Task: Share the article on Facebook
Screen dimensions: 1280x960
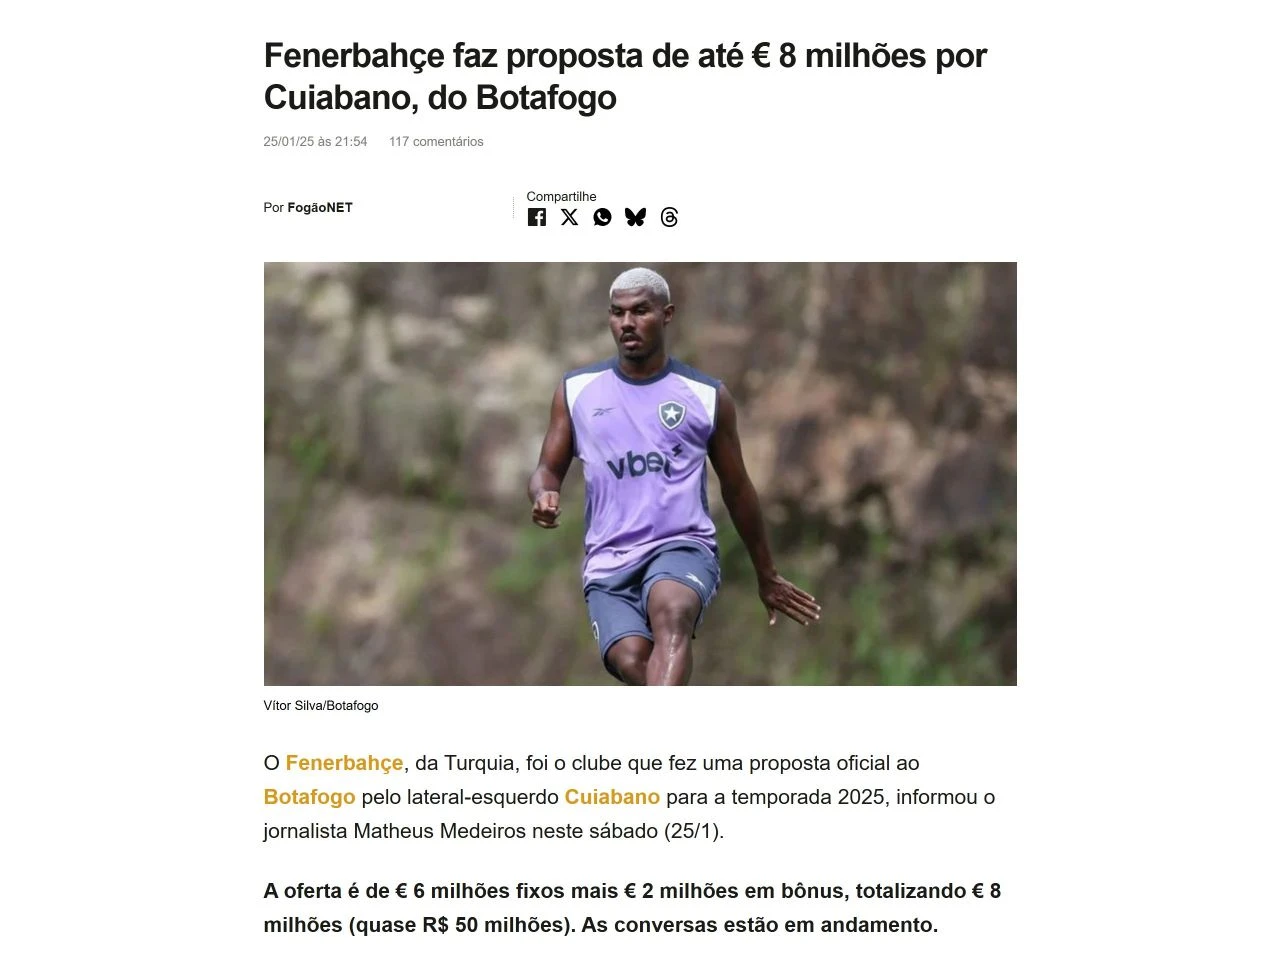Action: [537, 217]
